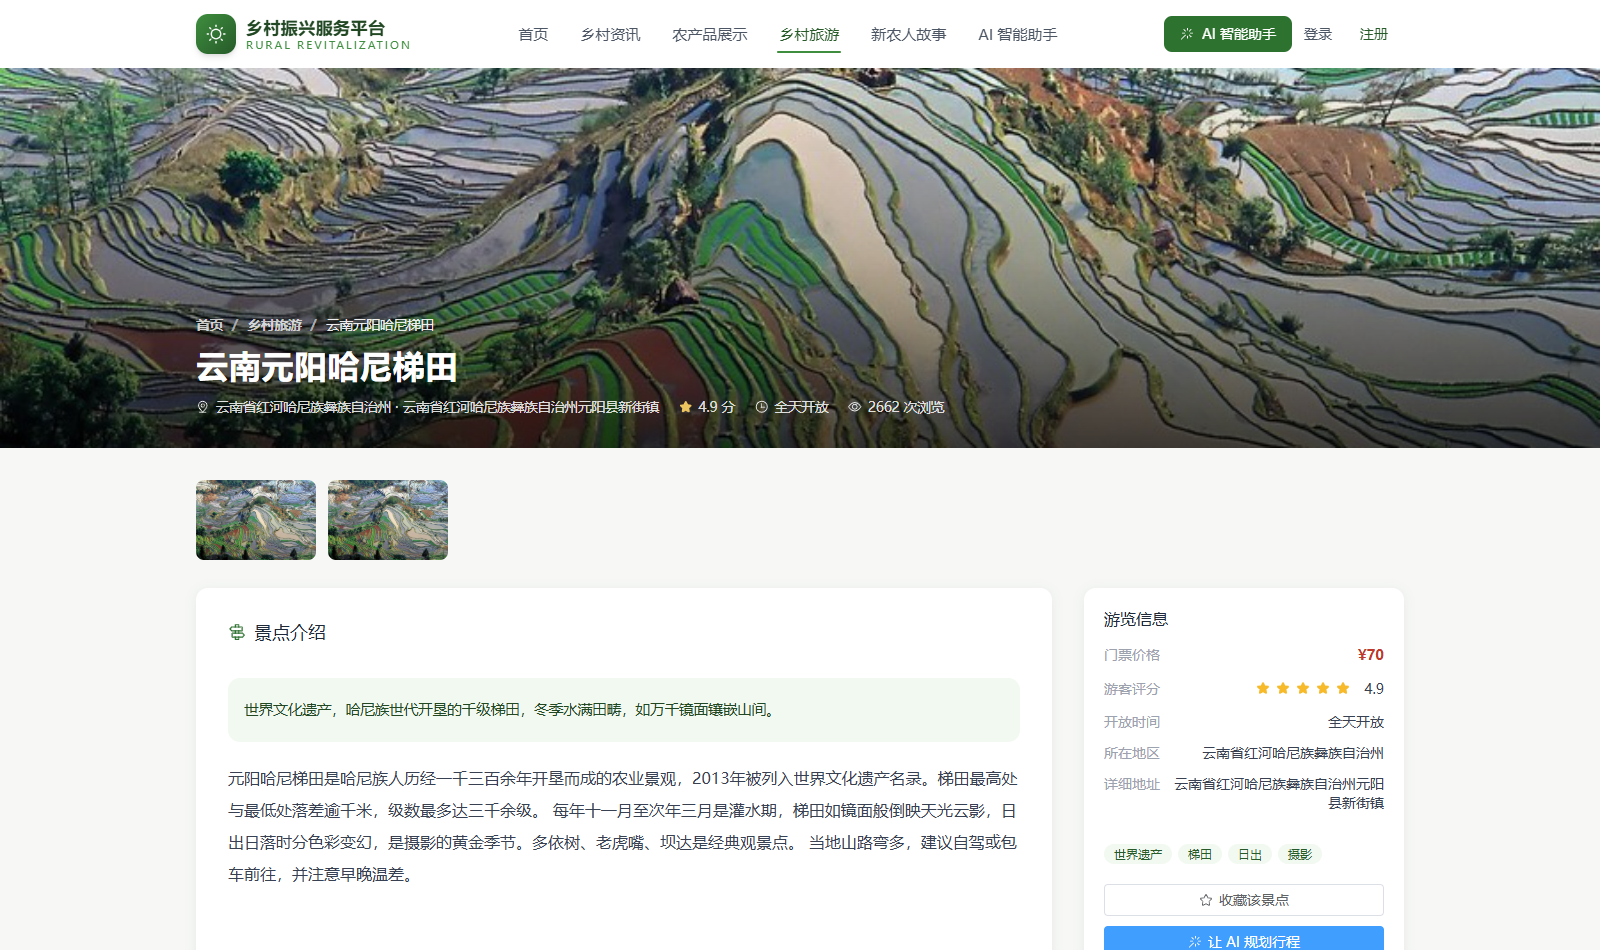This screenshot has width=1600, height=950.
Task: Click the five-star rating in 游客评分 row
Action: [1303, 688]
